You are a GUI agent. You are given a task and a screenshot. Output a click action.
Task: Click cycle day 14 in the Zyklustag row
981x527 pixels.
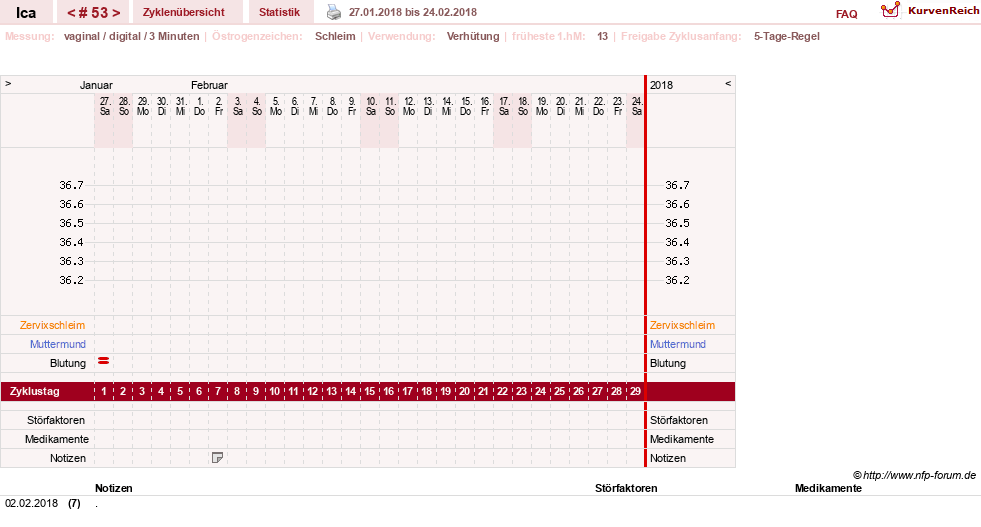pyautogui.click(x=350, y=391)
